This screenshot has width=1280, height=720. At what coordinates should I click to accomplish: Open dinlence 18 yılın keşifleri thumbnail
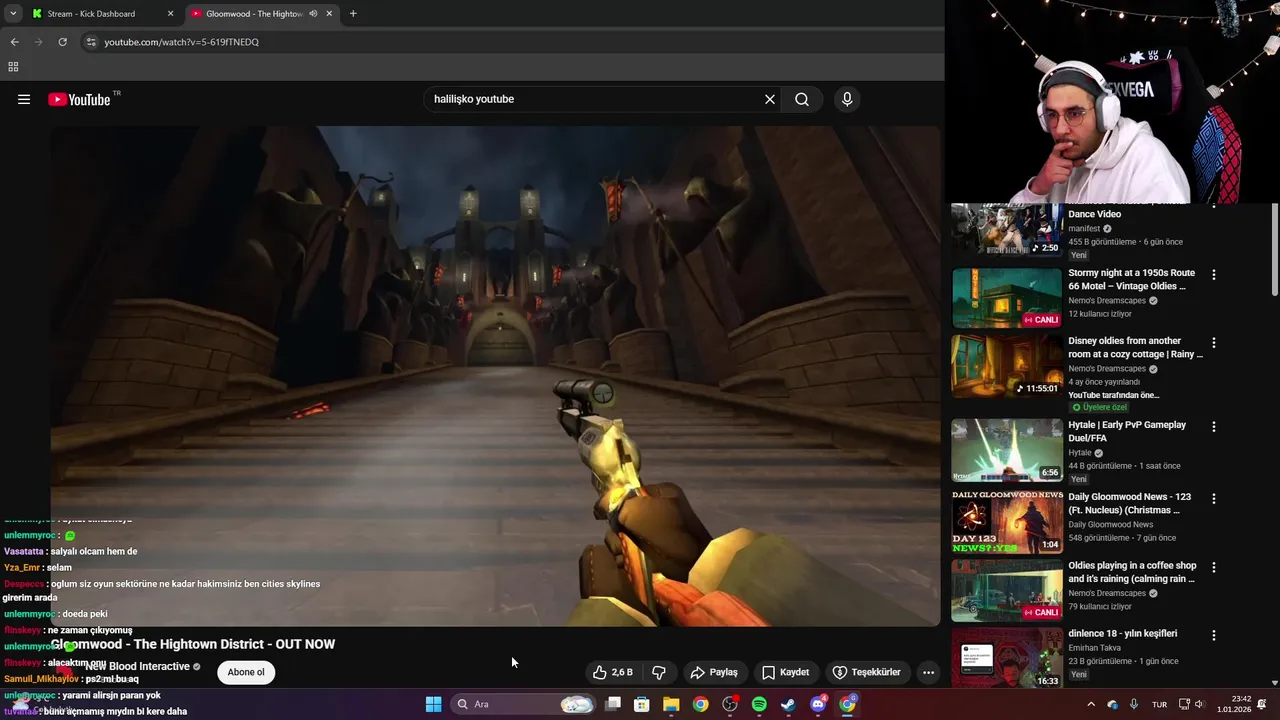pyautogui.click(x=1007, y=658)
